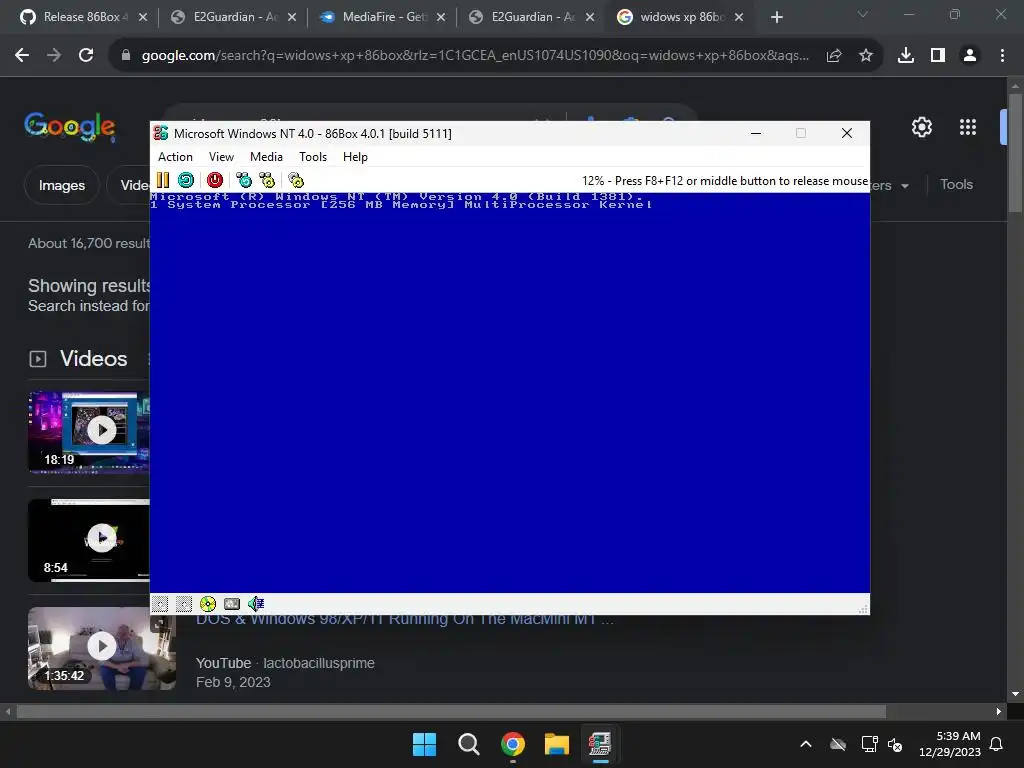The image size is (1024, 768).
Task: Switch to the MediaFire browser tab
Action: [x=382, y=17]
